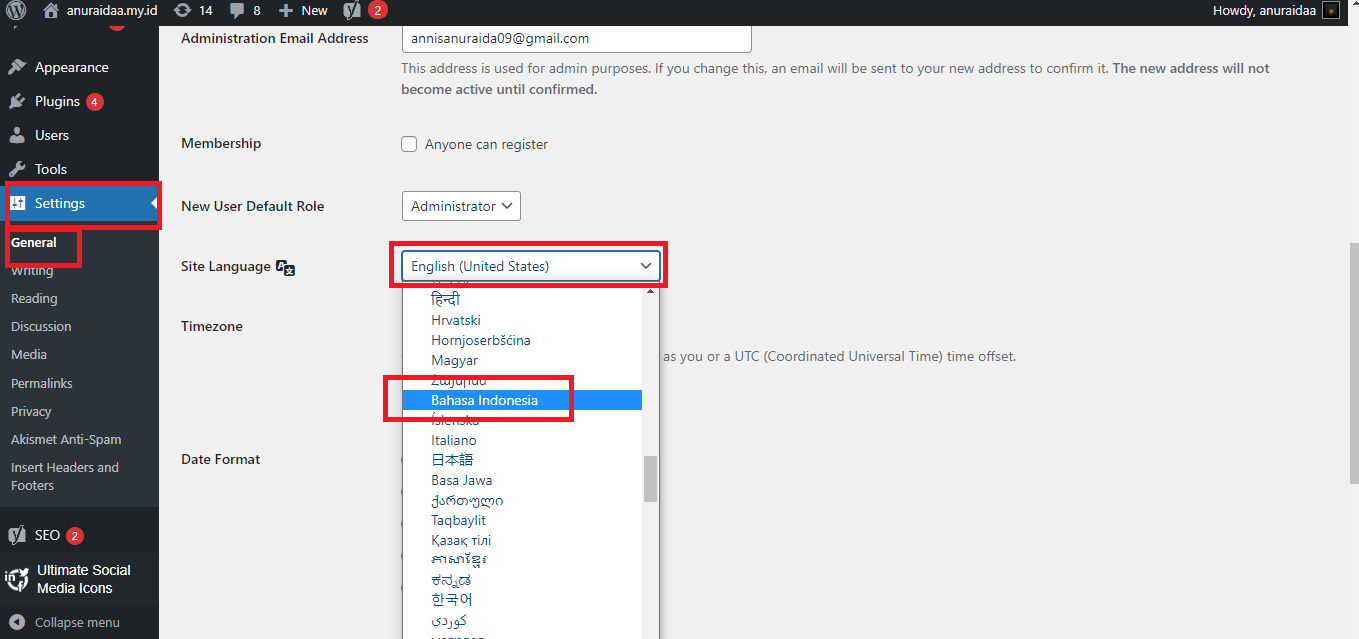This screenshot has height=639, width=1359.
Task: Click the Plugins update badge showing 4
Action: [x=95, y=102]
